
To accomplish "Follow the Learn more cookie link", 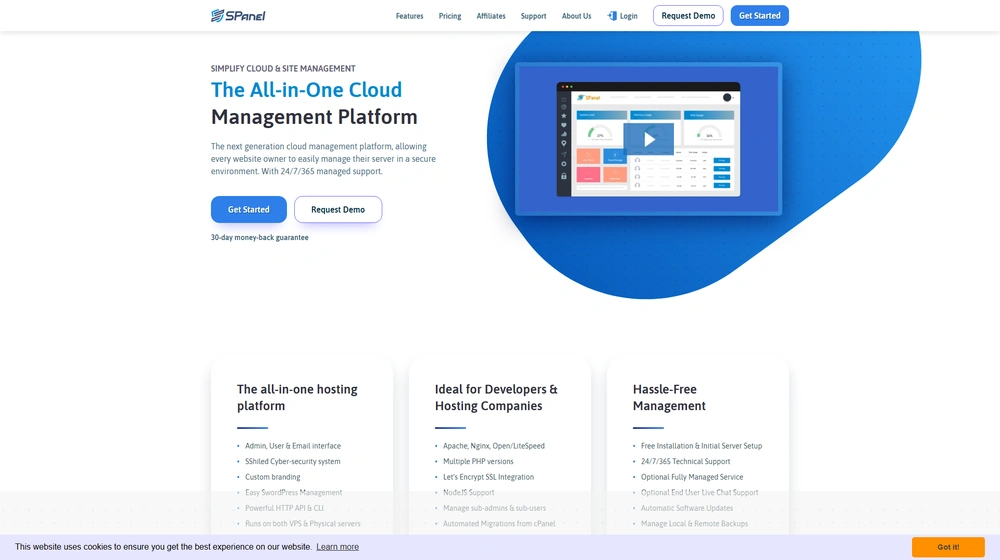I will (337, 547).
